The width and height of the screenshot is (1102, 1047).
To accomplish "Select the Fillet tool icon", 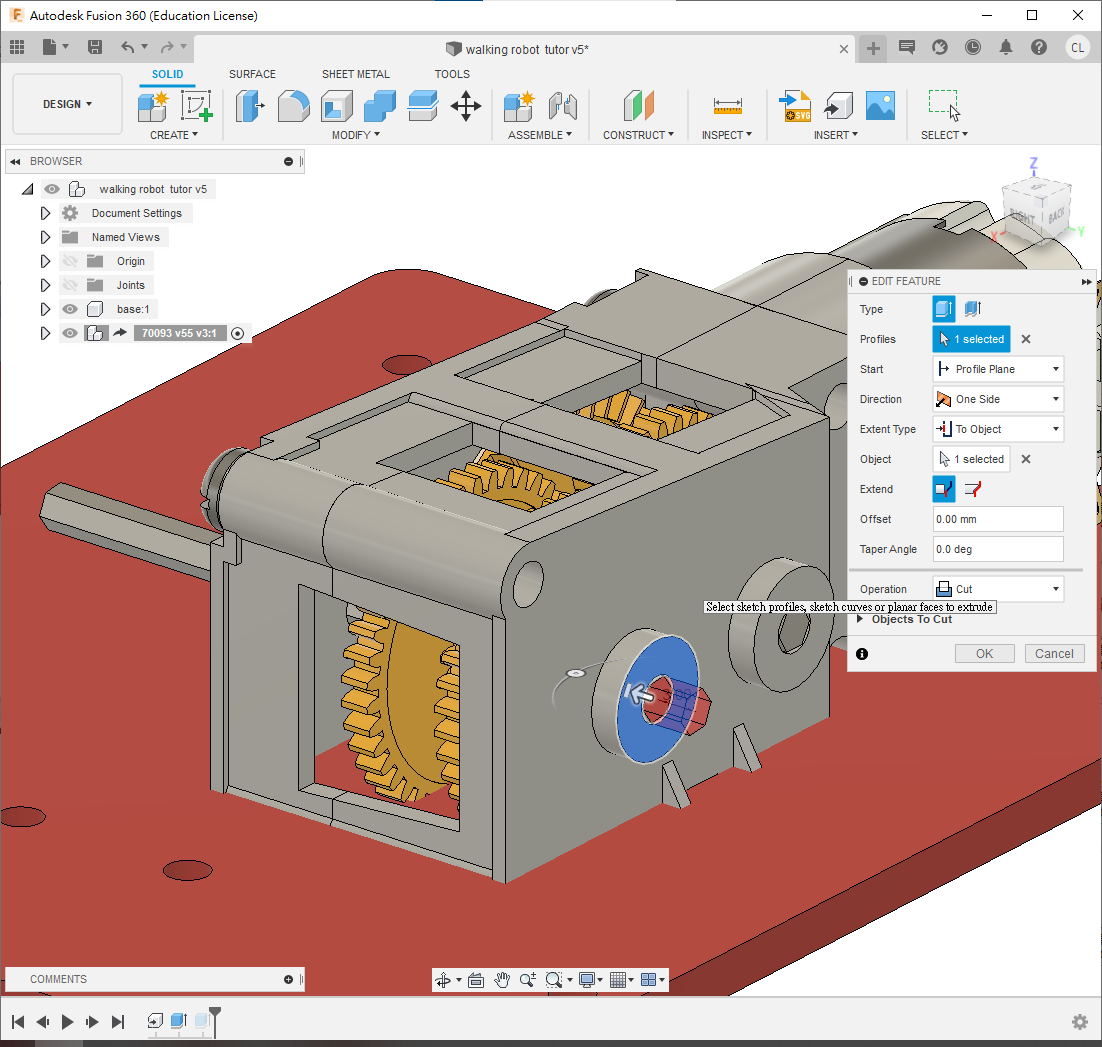I will click(293, 106).
